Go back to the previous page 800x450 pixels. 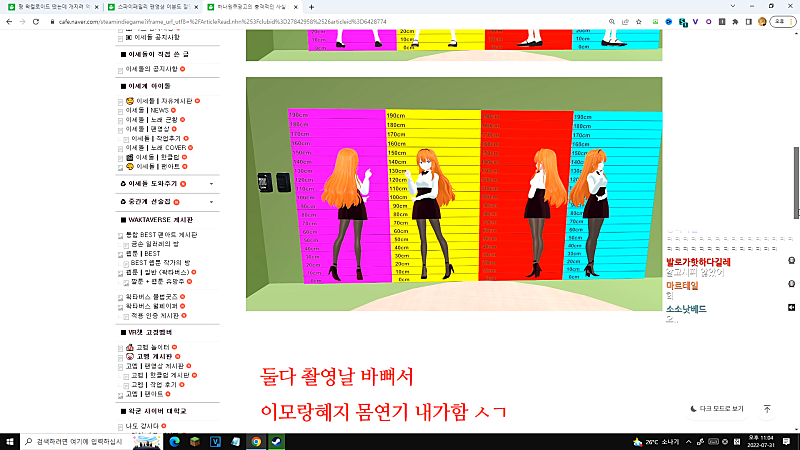(9, 22)
